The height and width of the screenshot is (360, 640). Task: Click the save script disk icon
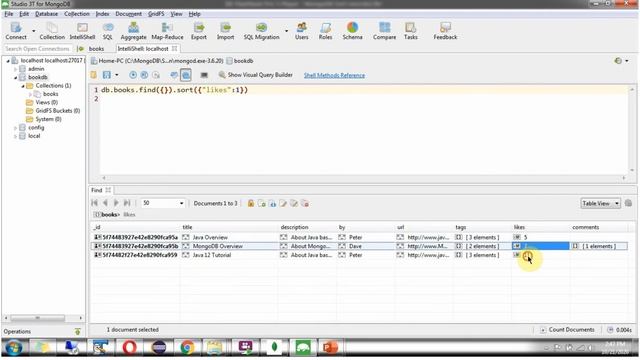point(107,75)
